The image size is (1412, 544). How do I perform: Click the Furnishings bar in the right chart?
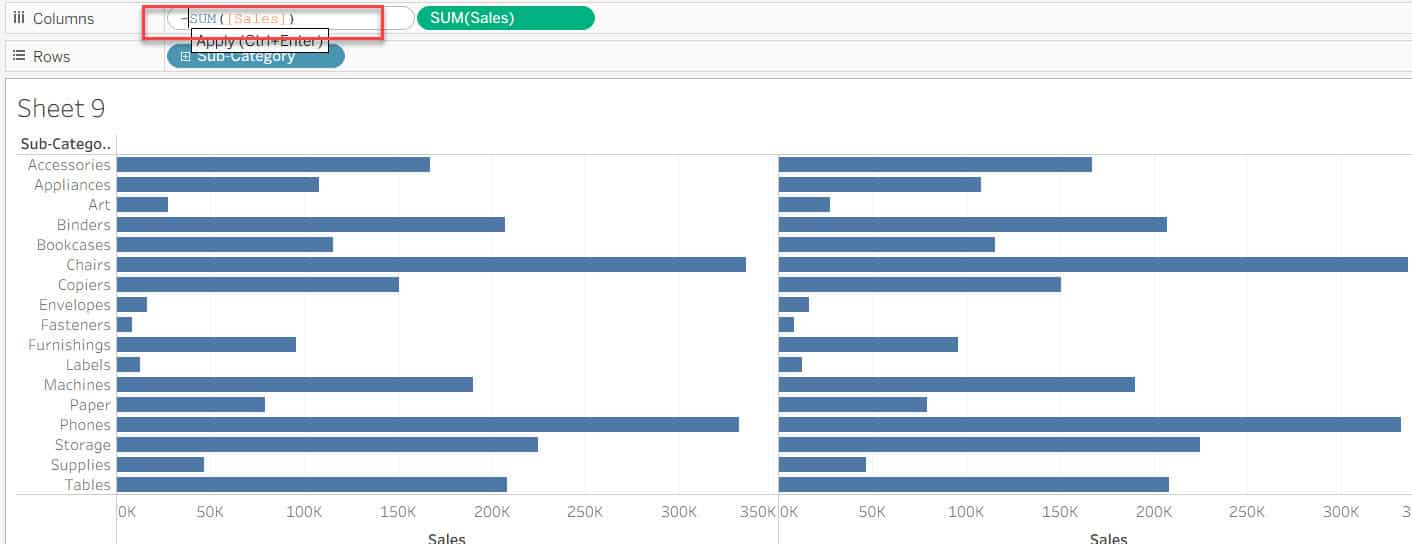(868, 345)
